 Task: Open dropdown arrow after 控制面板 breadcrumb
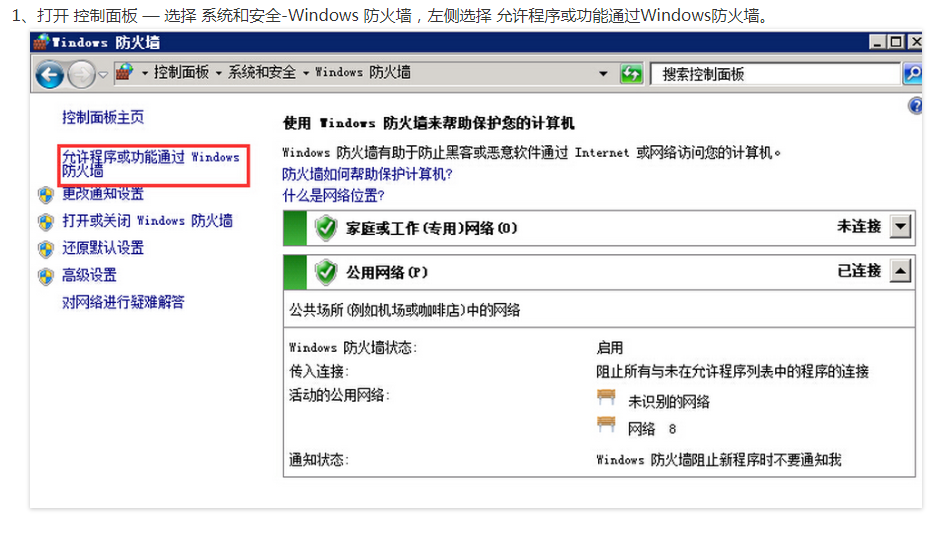219,73
